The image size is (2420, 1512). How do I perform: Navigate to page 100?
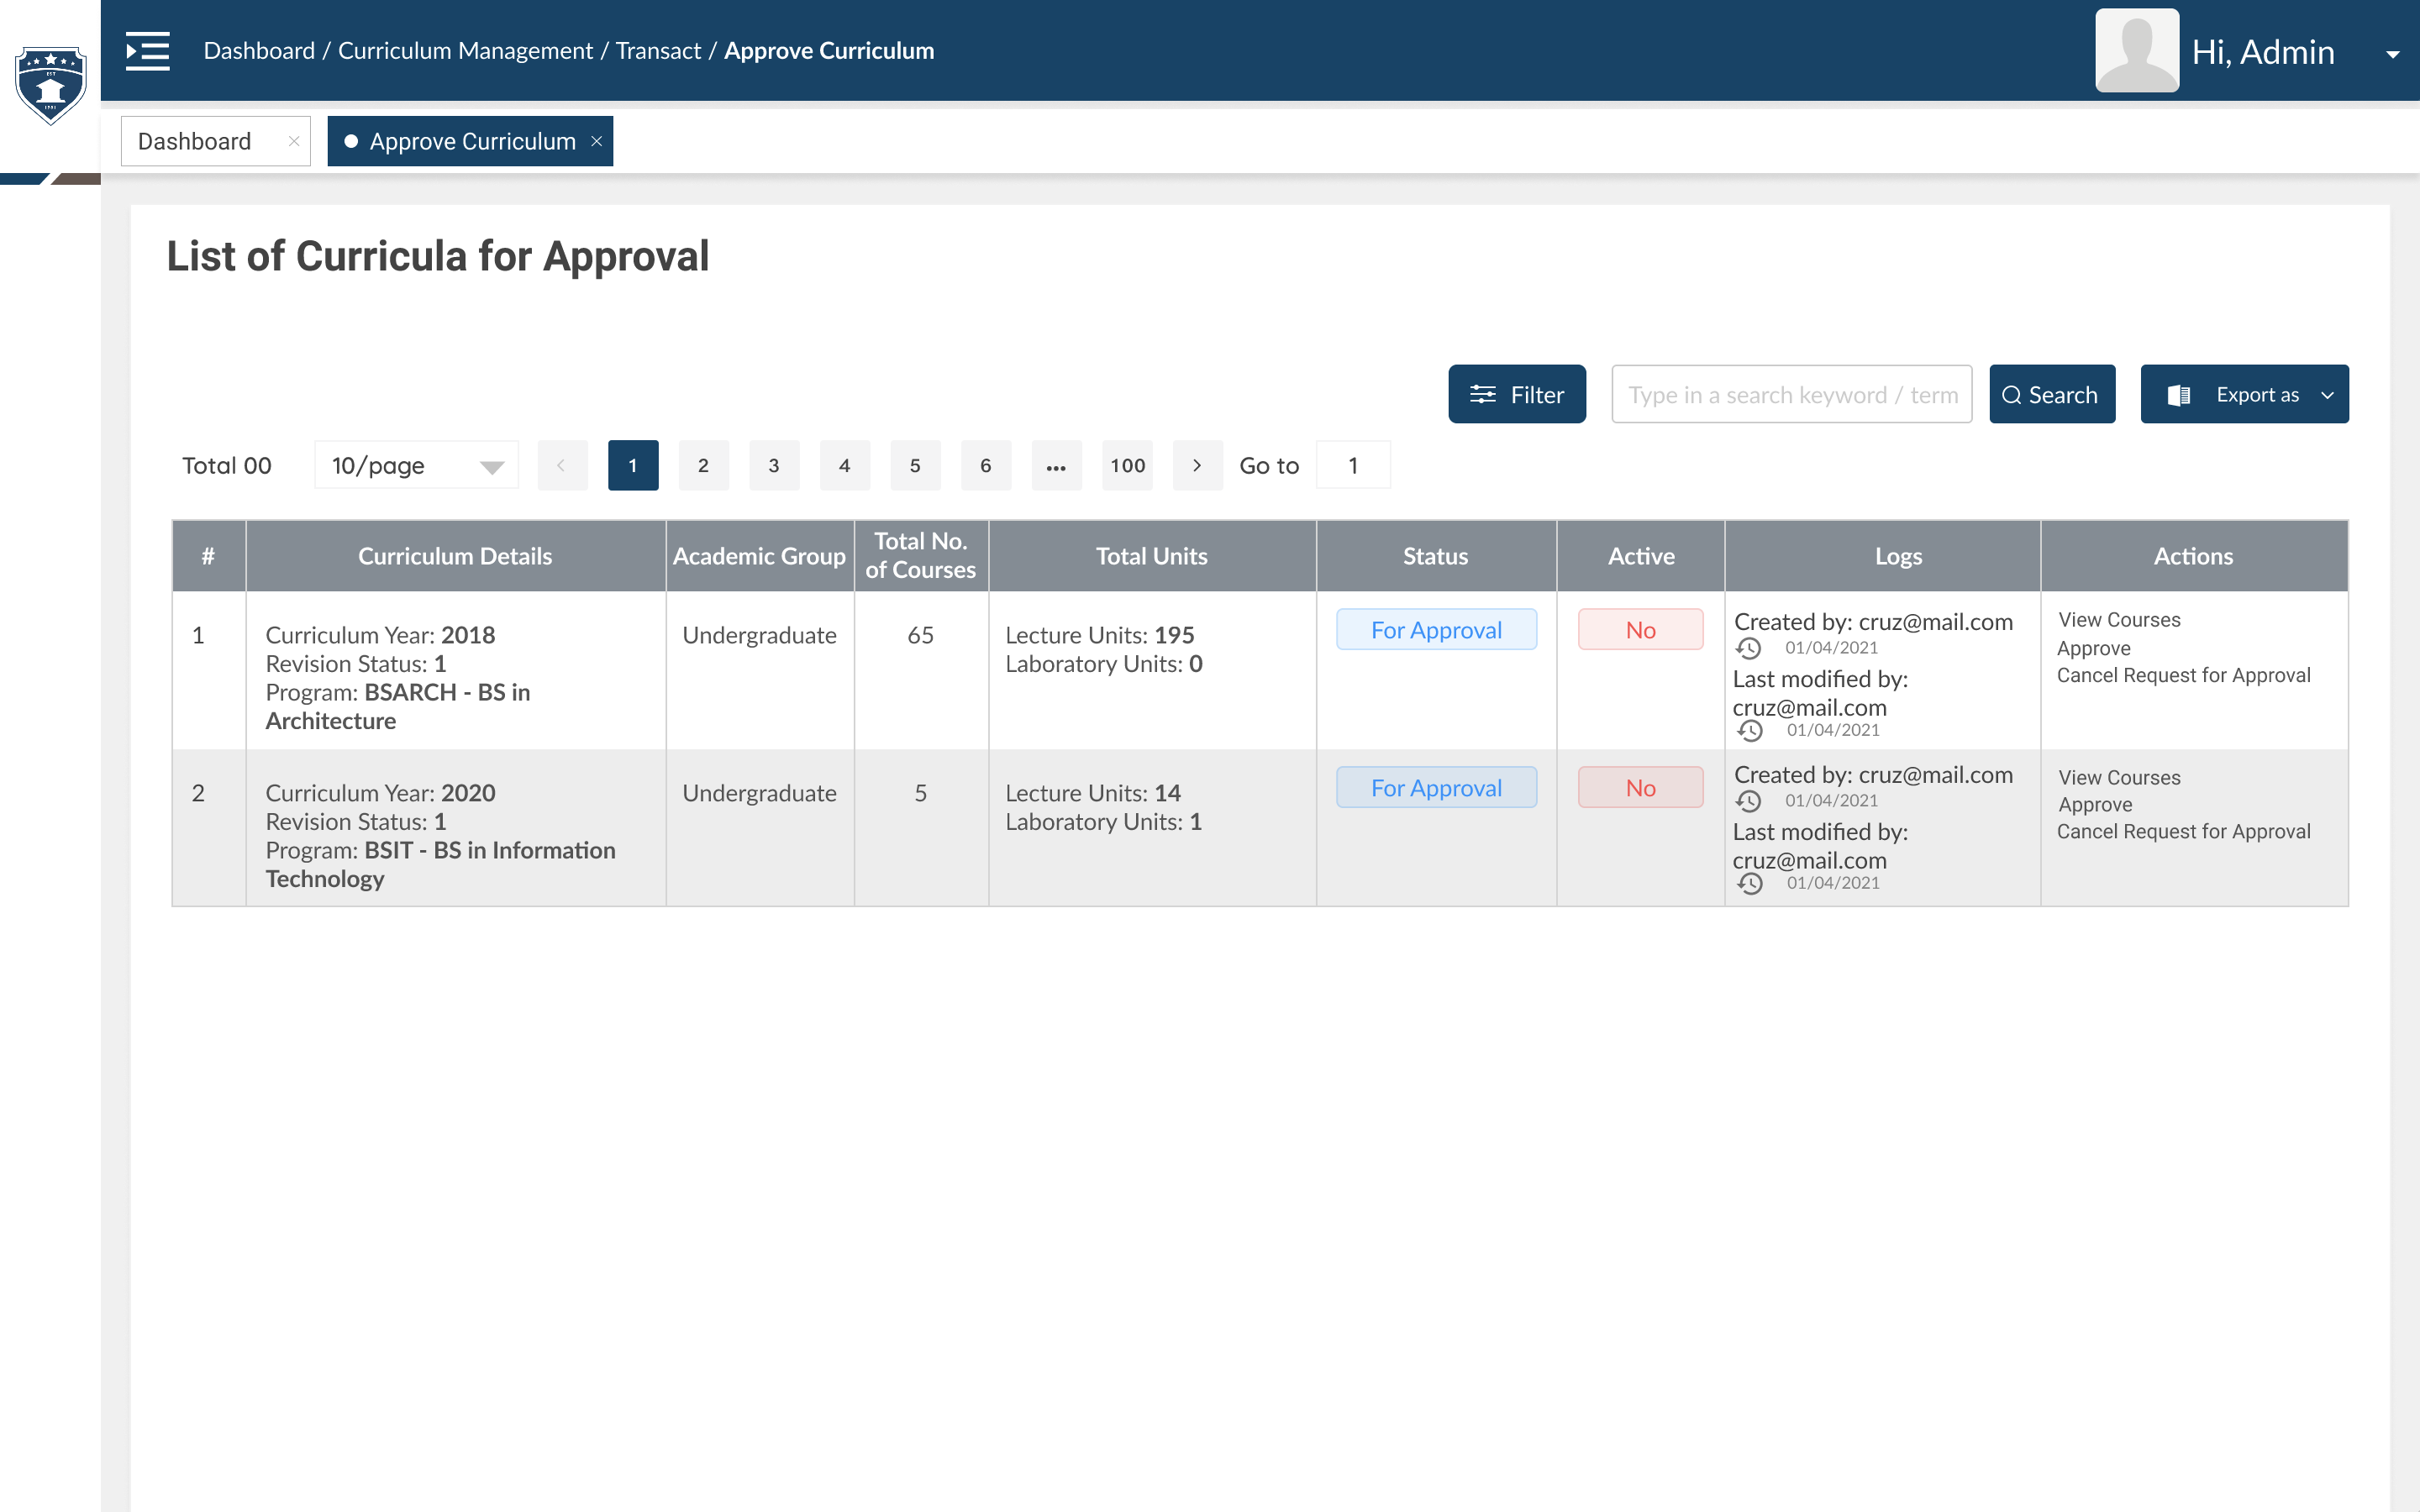coord(1127,465)
